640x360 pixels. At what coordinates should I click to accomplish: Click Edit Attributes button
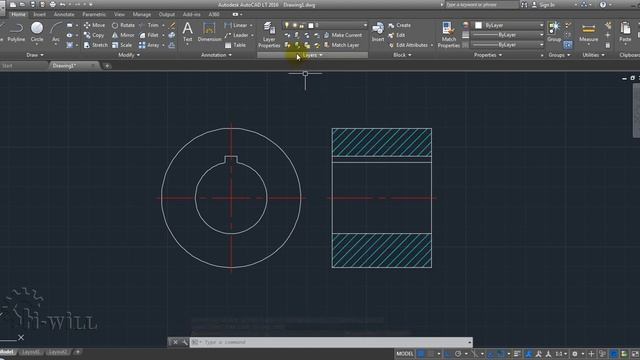(408, 45)
